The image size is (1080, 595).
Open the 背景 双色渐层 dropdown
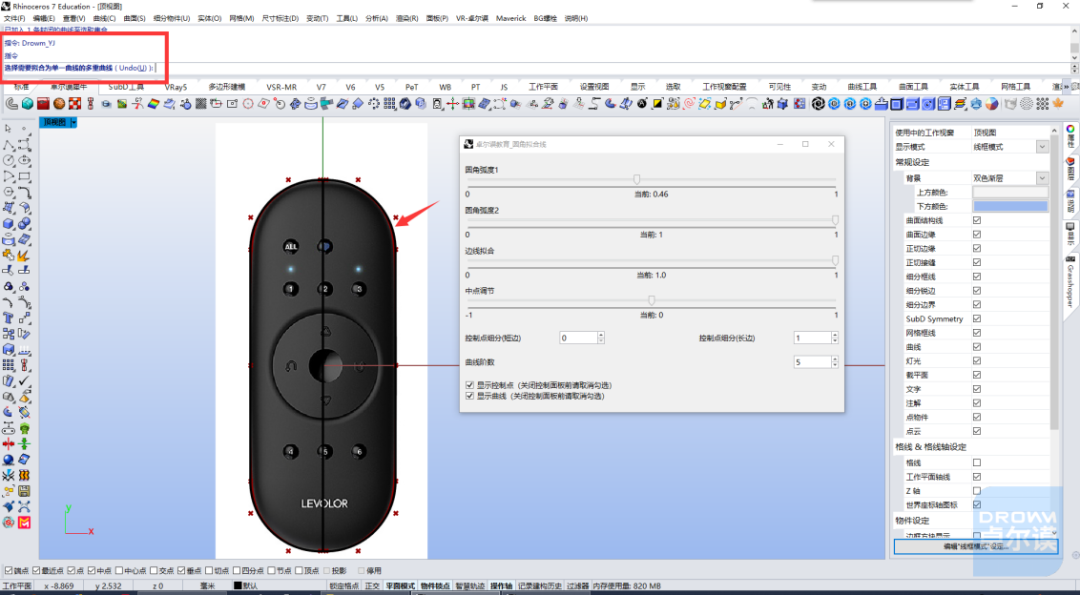[1042, 178]
